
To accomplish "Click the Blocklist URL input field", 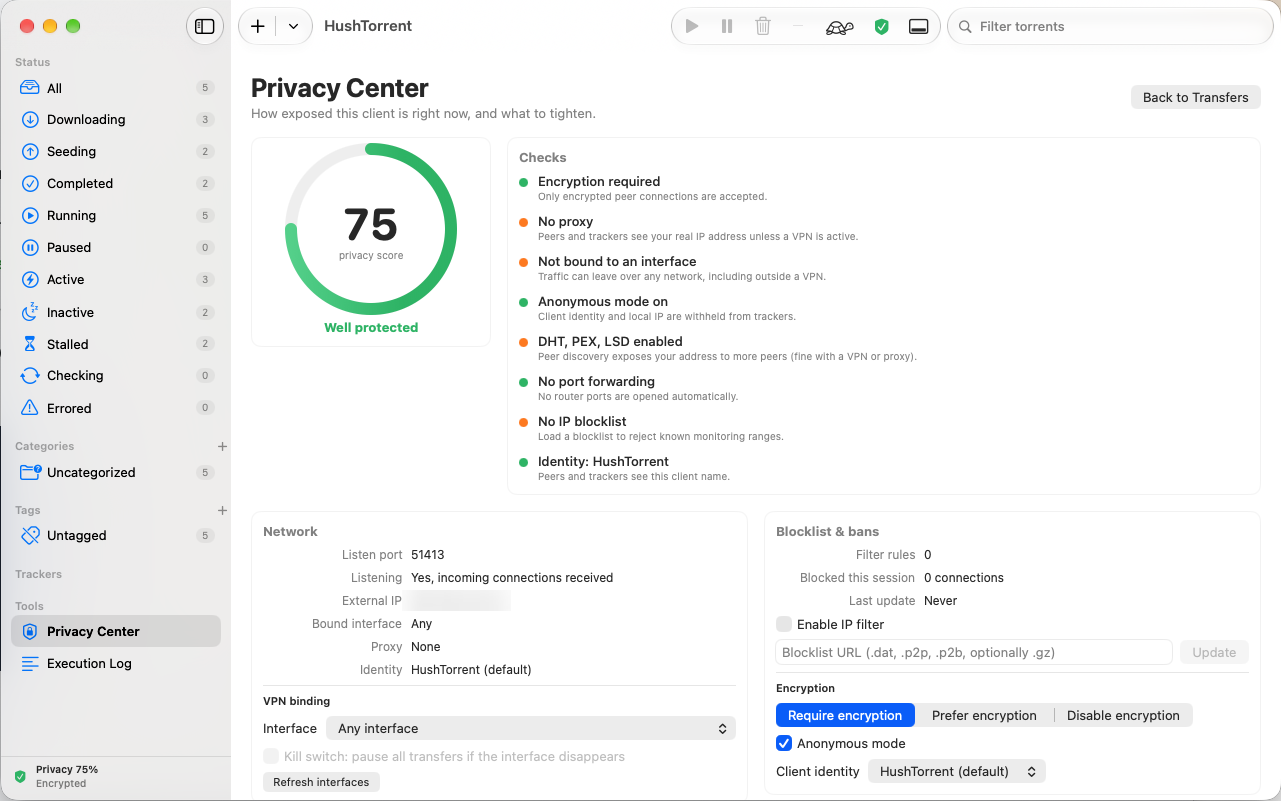I will point(974,652).
